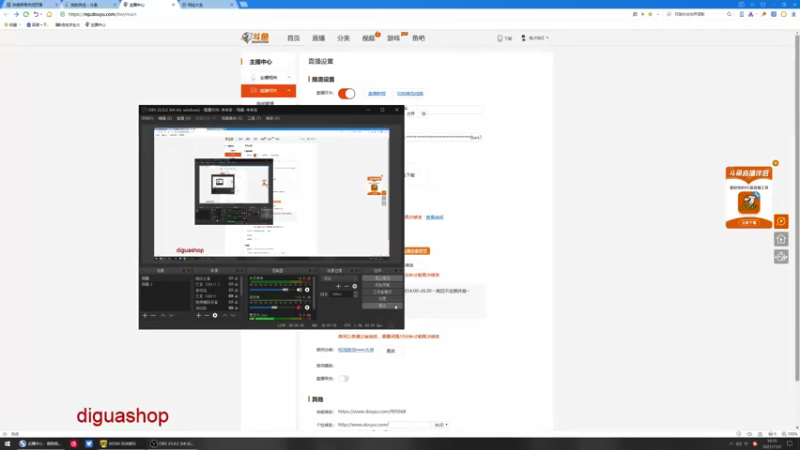Open OBS 查看 menu
Image resolution: width=800 pixels, height=450 pixels.
184,118
